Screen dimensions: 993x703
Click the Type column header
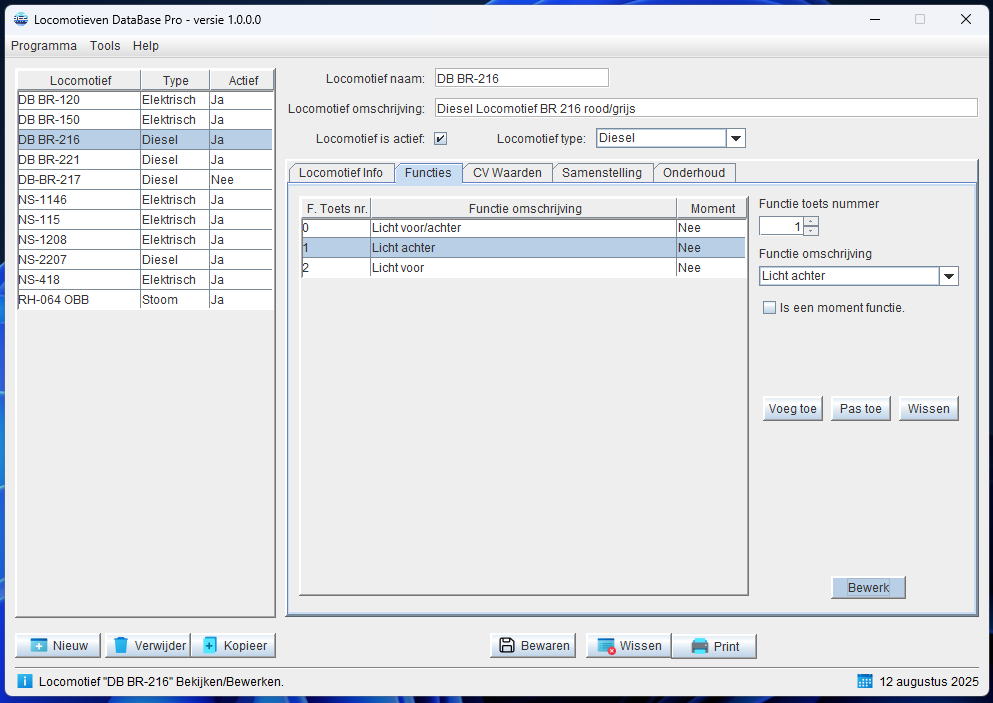point(175,80)
